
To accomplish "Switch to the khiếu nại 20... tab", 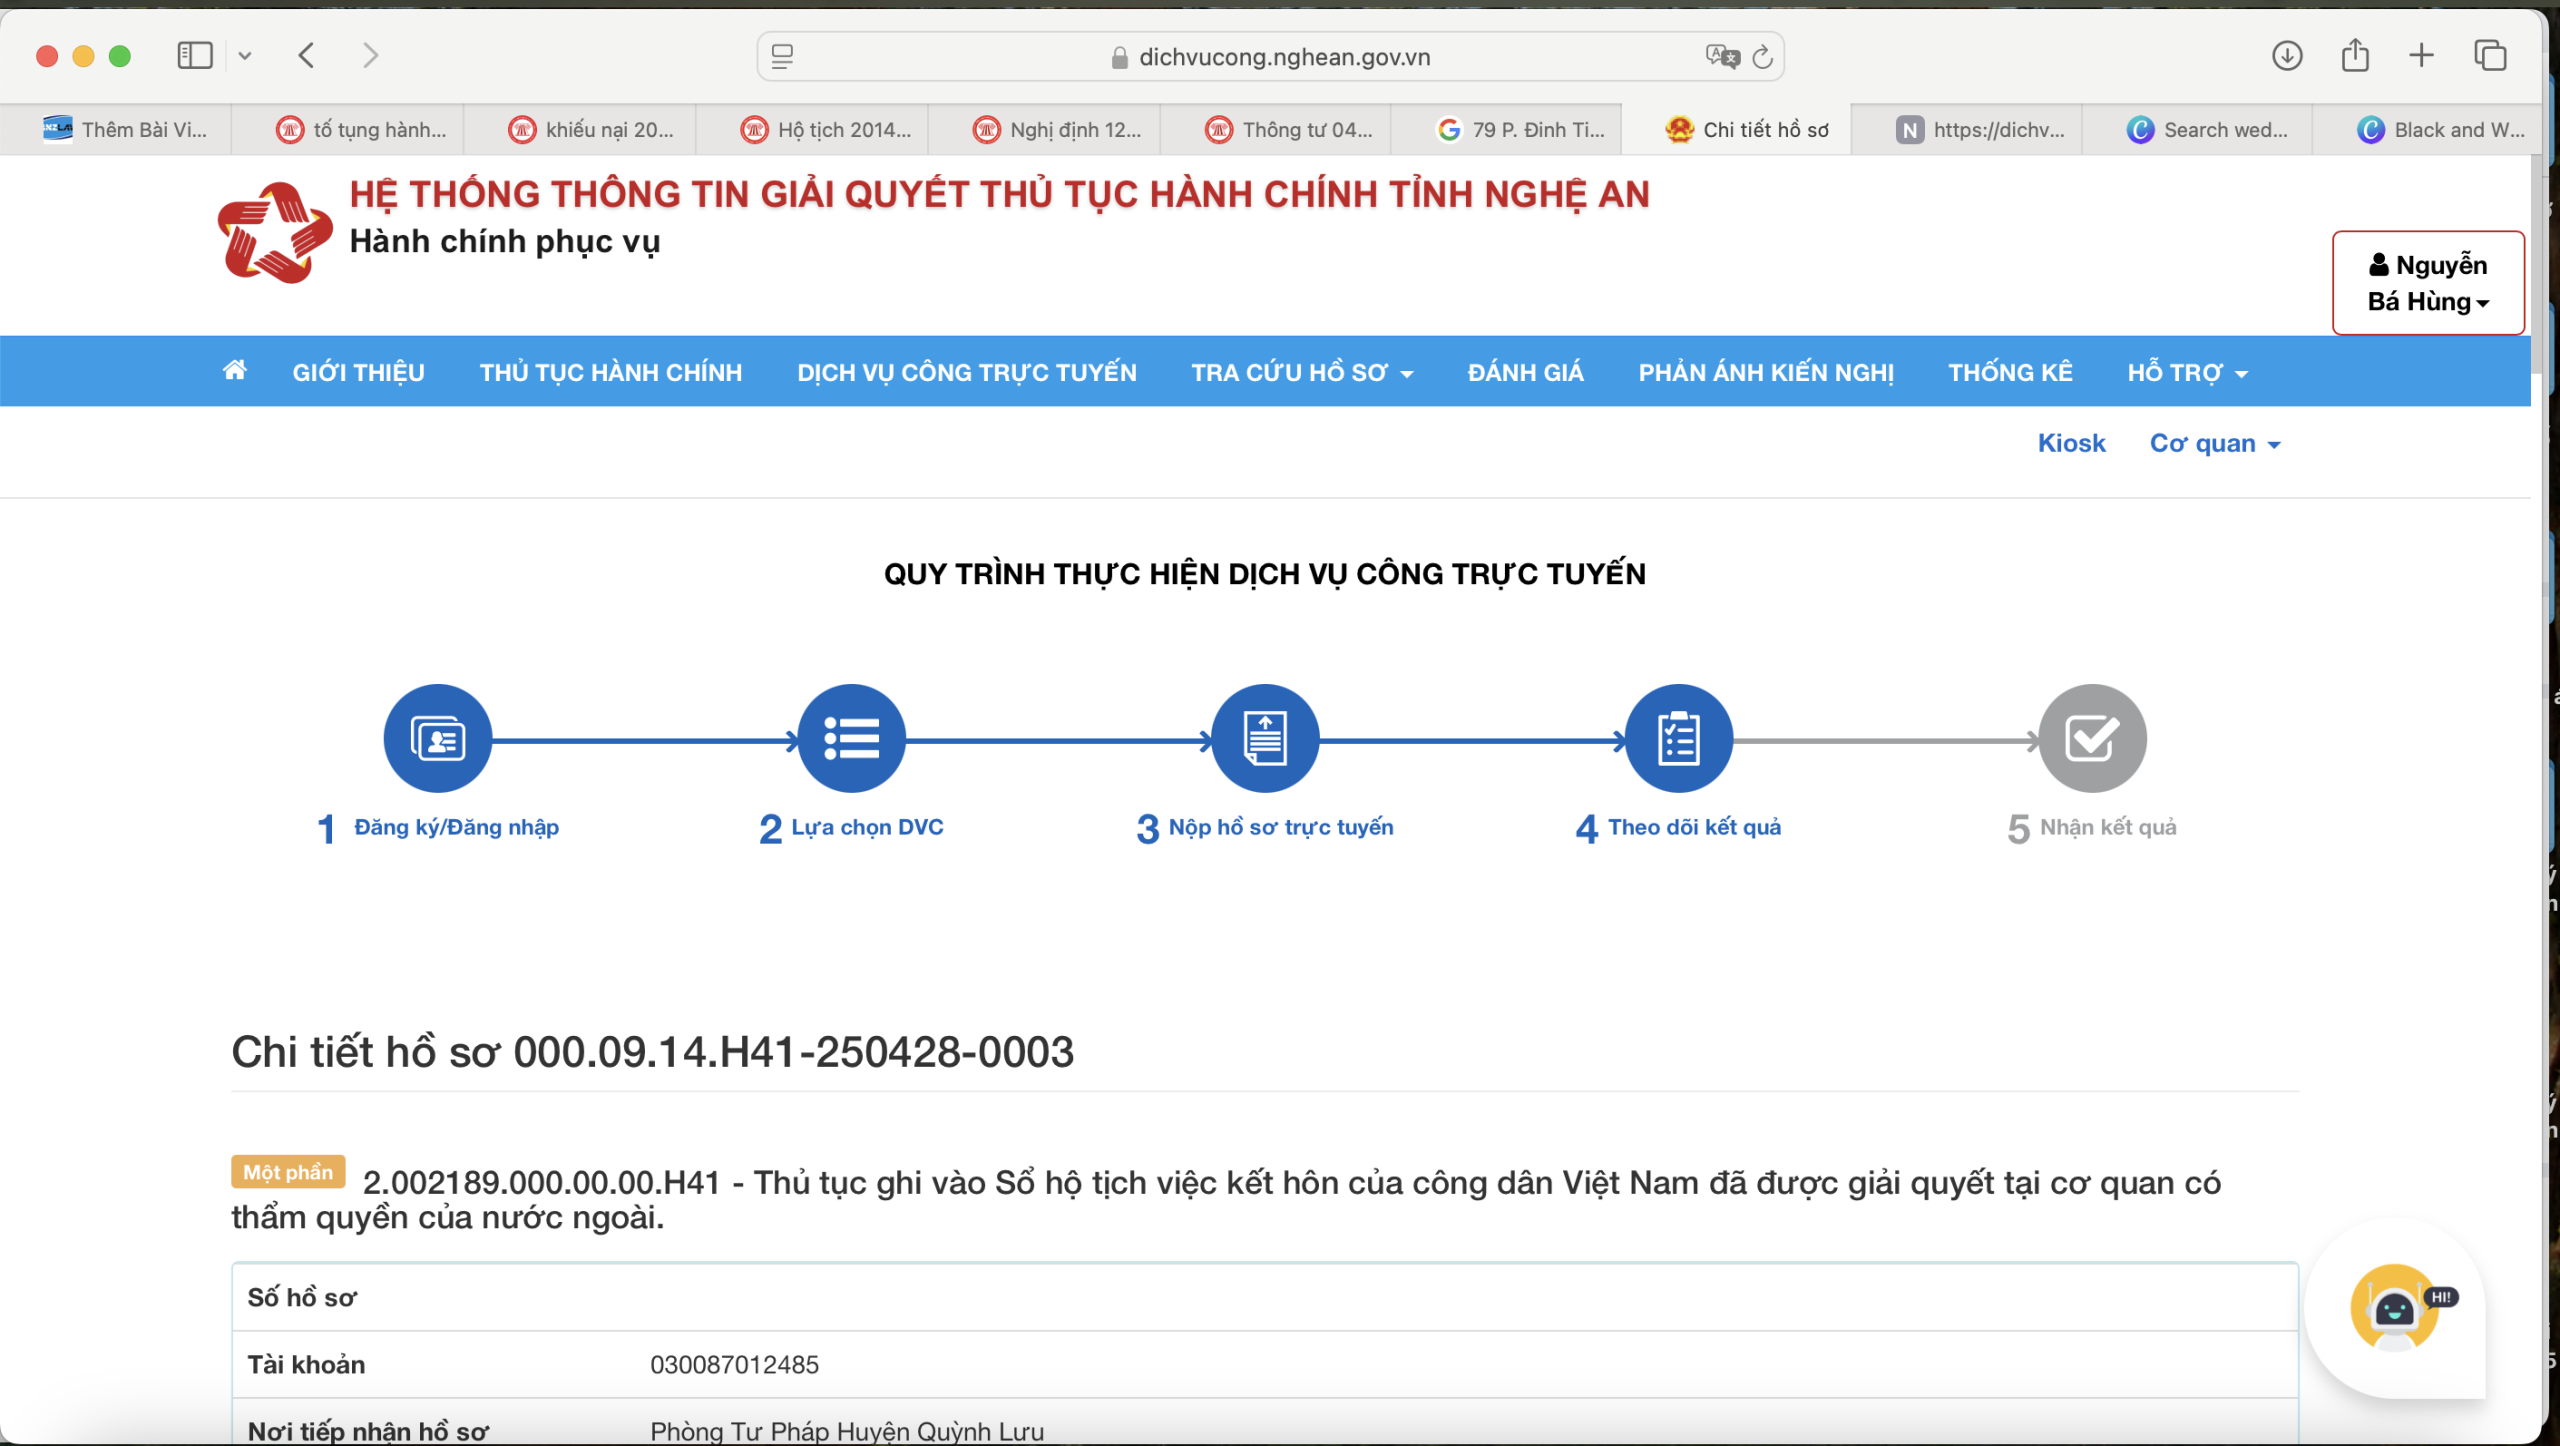I will (580, 129).
